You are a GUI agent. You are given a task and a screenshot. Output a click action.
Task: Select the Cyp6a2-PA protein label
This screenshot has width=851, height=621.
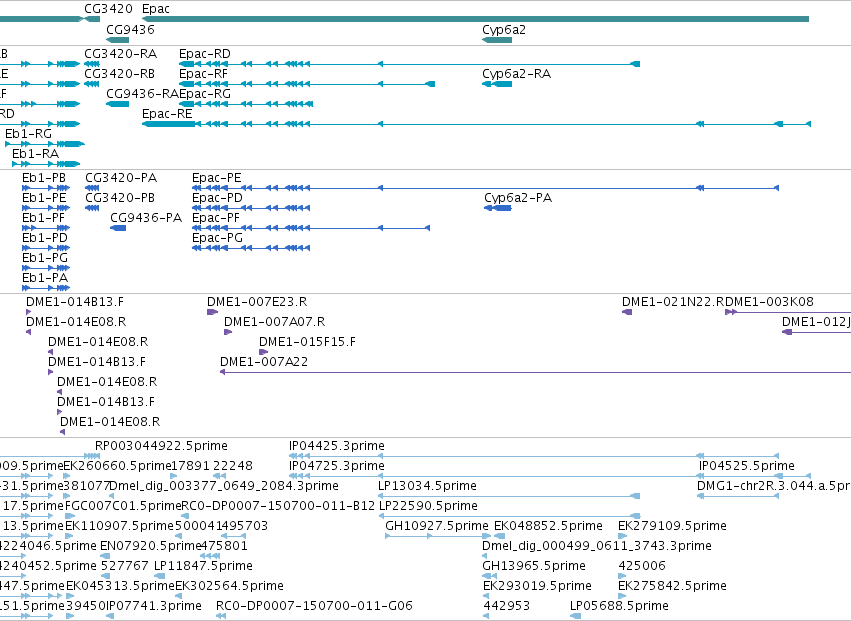518,198
